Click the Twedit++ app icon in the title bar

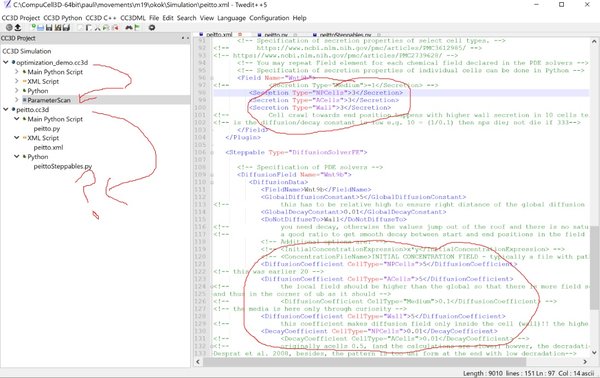point(7,5)
